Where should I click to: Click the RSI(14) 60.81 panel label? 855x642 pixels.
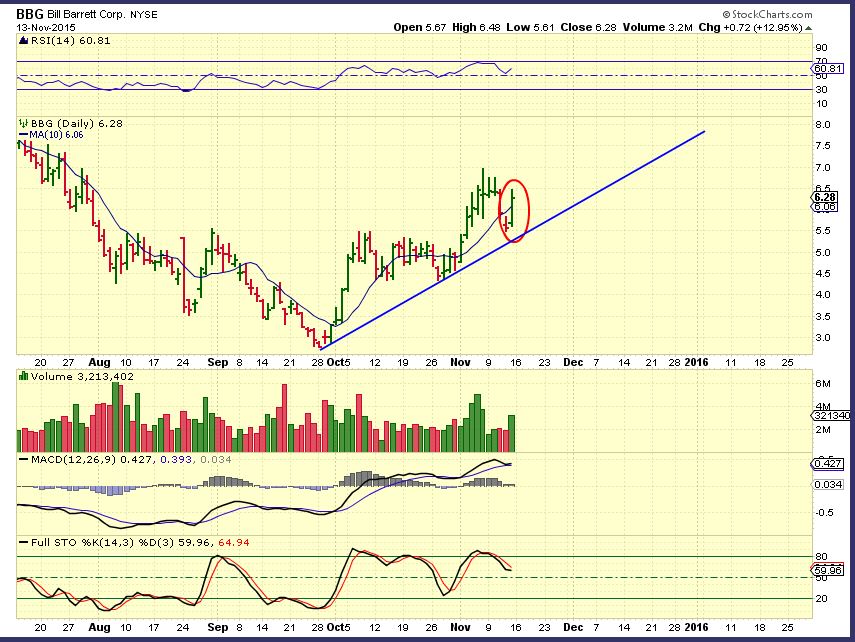pos(70,41)
